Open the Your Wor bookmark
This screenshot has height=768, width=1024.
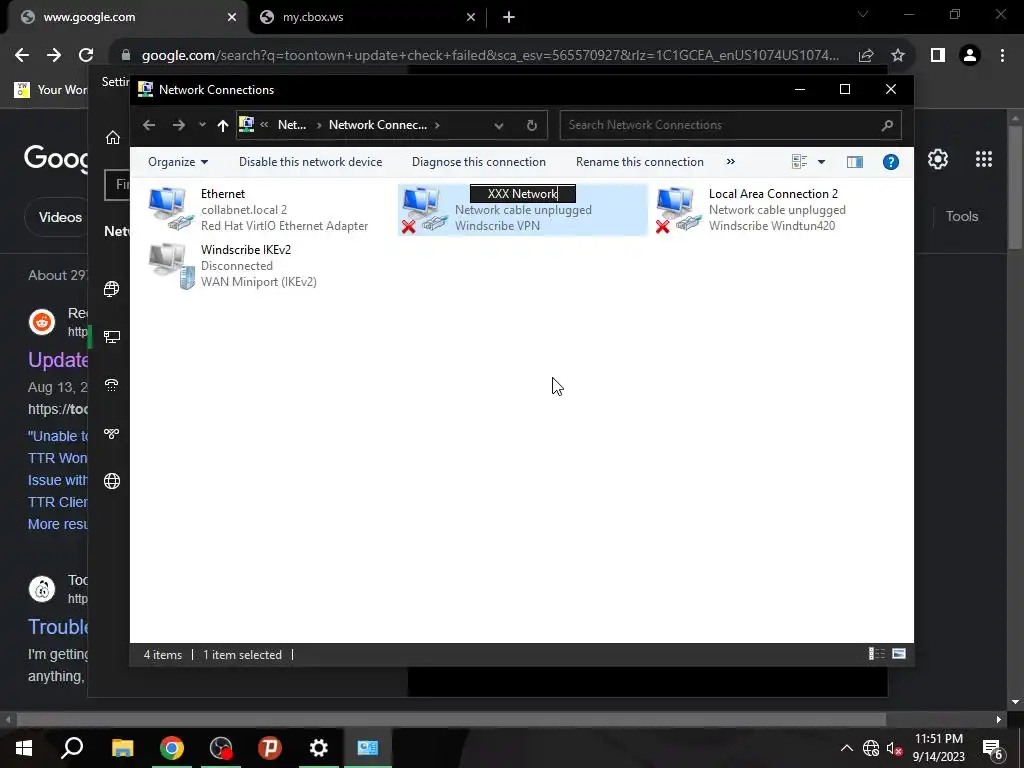pos(50,89)
